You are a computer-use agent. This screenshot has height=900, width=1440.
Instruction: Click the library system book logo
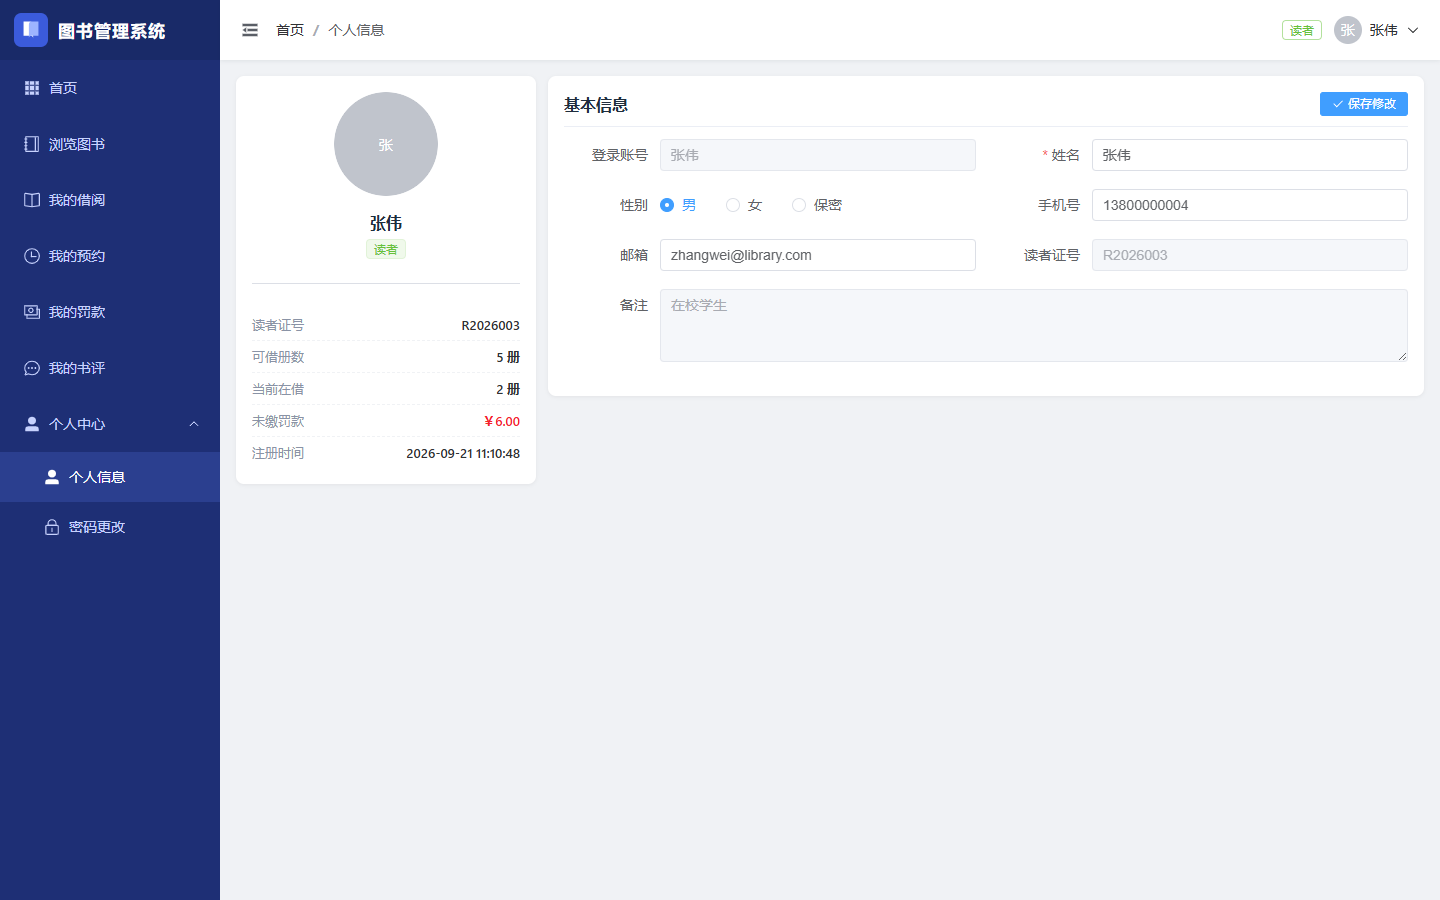click(31, 30)
